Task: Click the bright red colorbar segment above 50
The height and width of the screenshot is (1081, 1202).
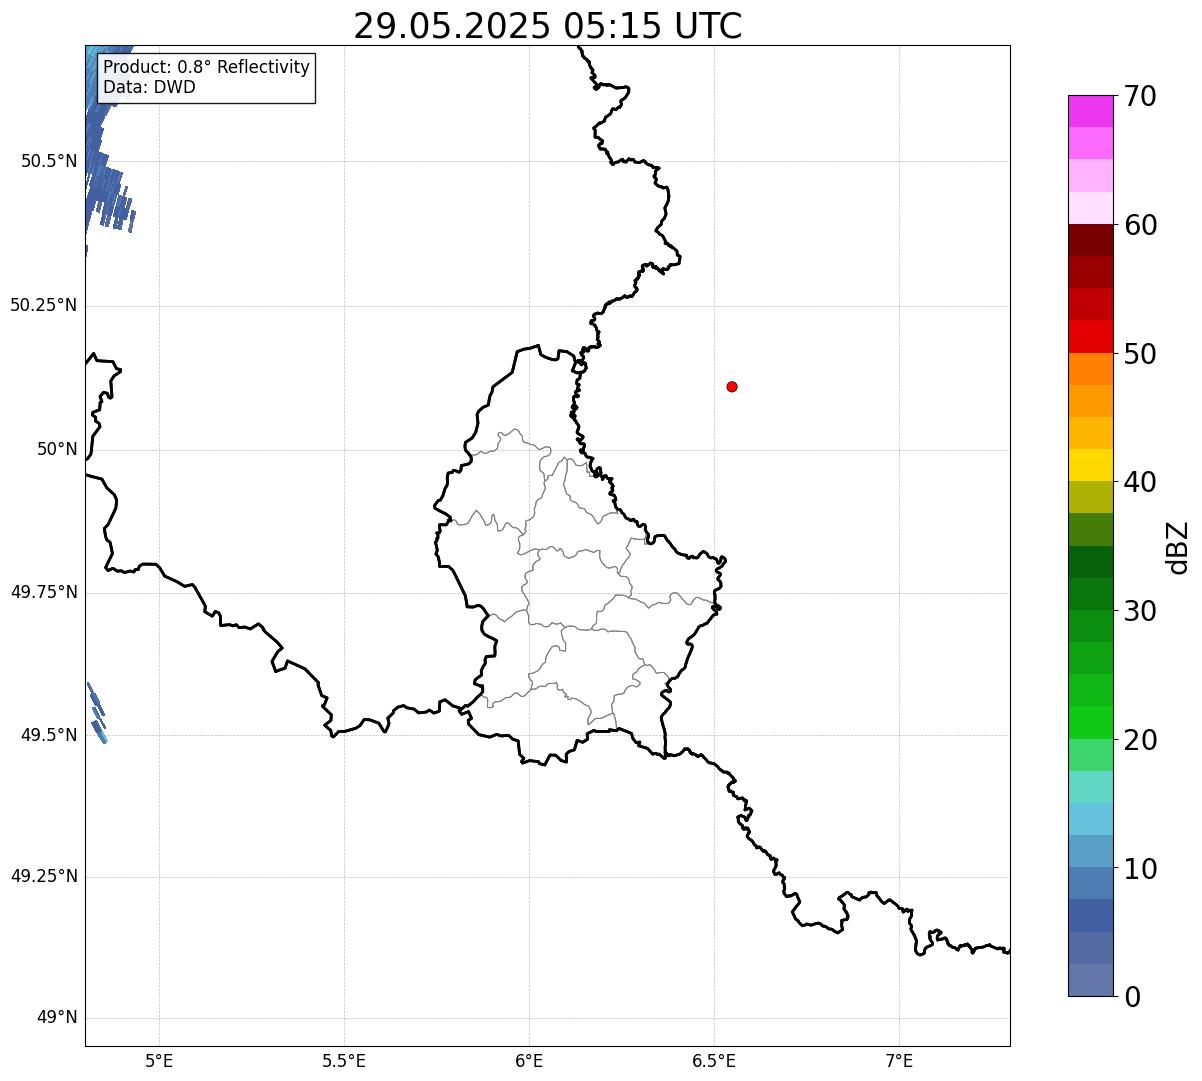Action: click(x=1090, y=336)
